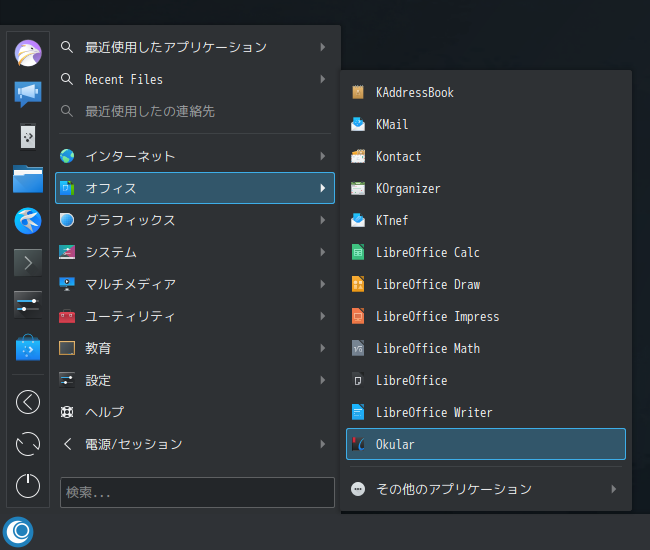Expand その他のアプリケーション submenu arrow
Screen dimensions: 650x550
tap(614, 489)
